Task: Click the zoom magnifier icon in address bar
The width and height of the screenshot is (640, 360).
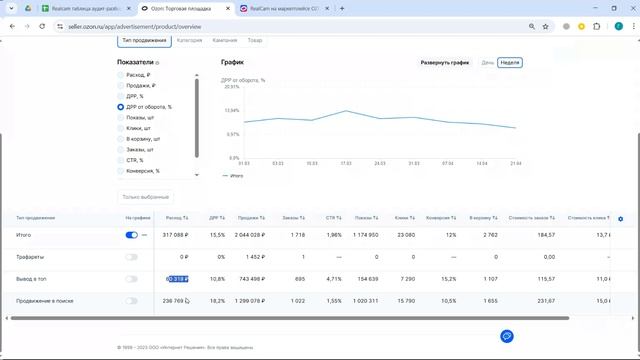Action: point(531,27)
